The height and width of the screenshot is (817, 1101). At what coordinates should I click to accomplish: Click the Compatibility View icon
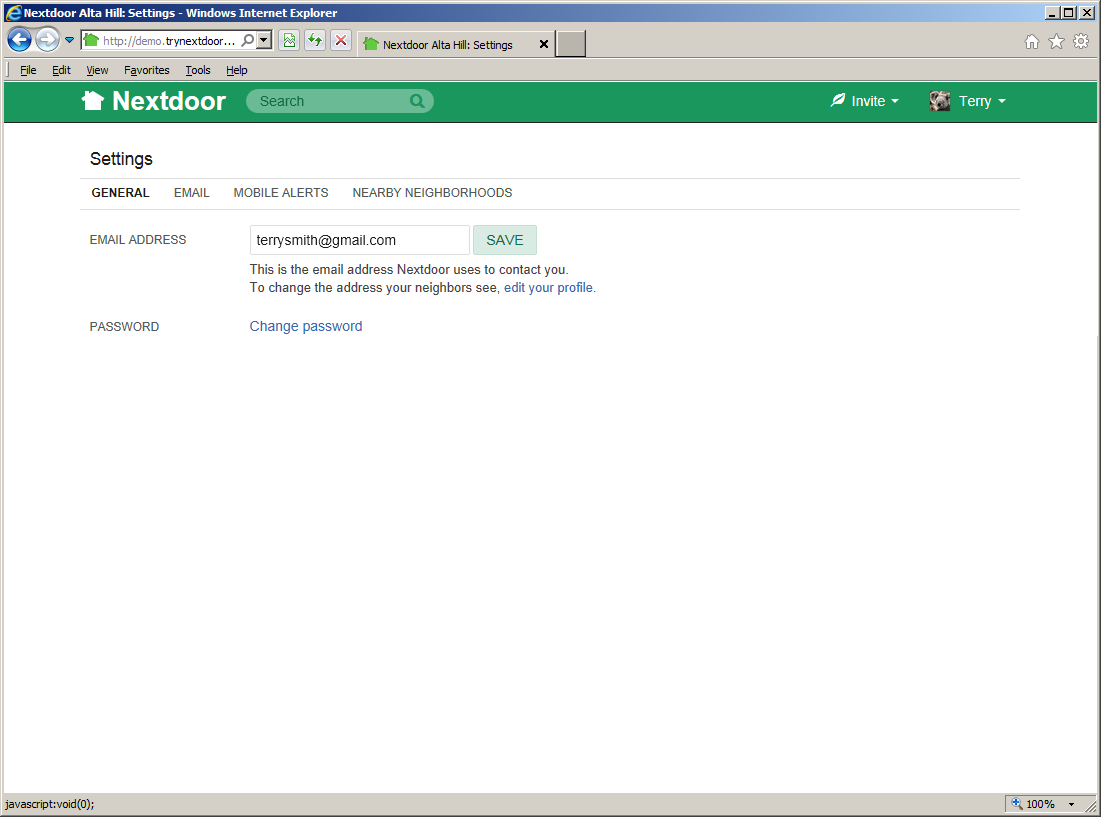(x=289, y=39)
